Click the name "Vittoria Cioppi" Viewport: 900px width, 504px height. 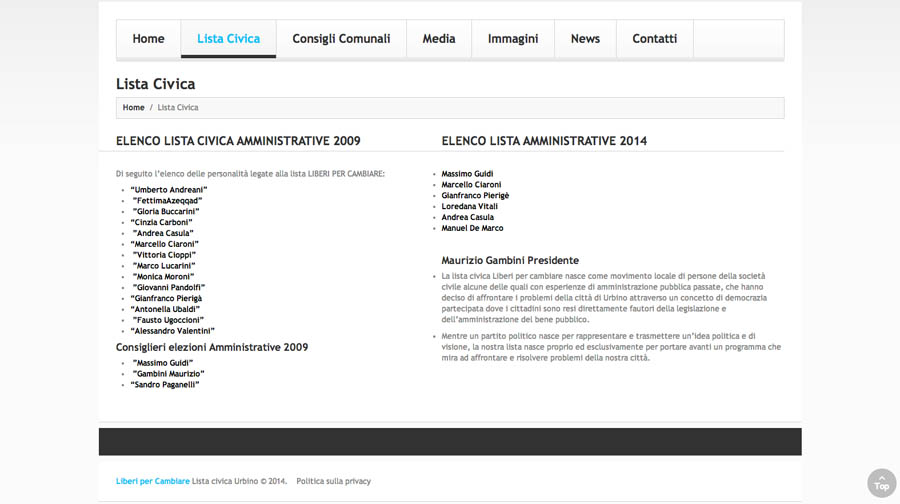coord(164,255)
